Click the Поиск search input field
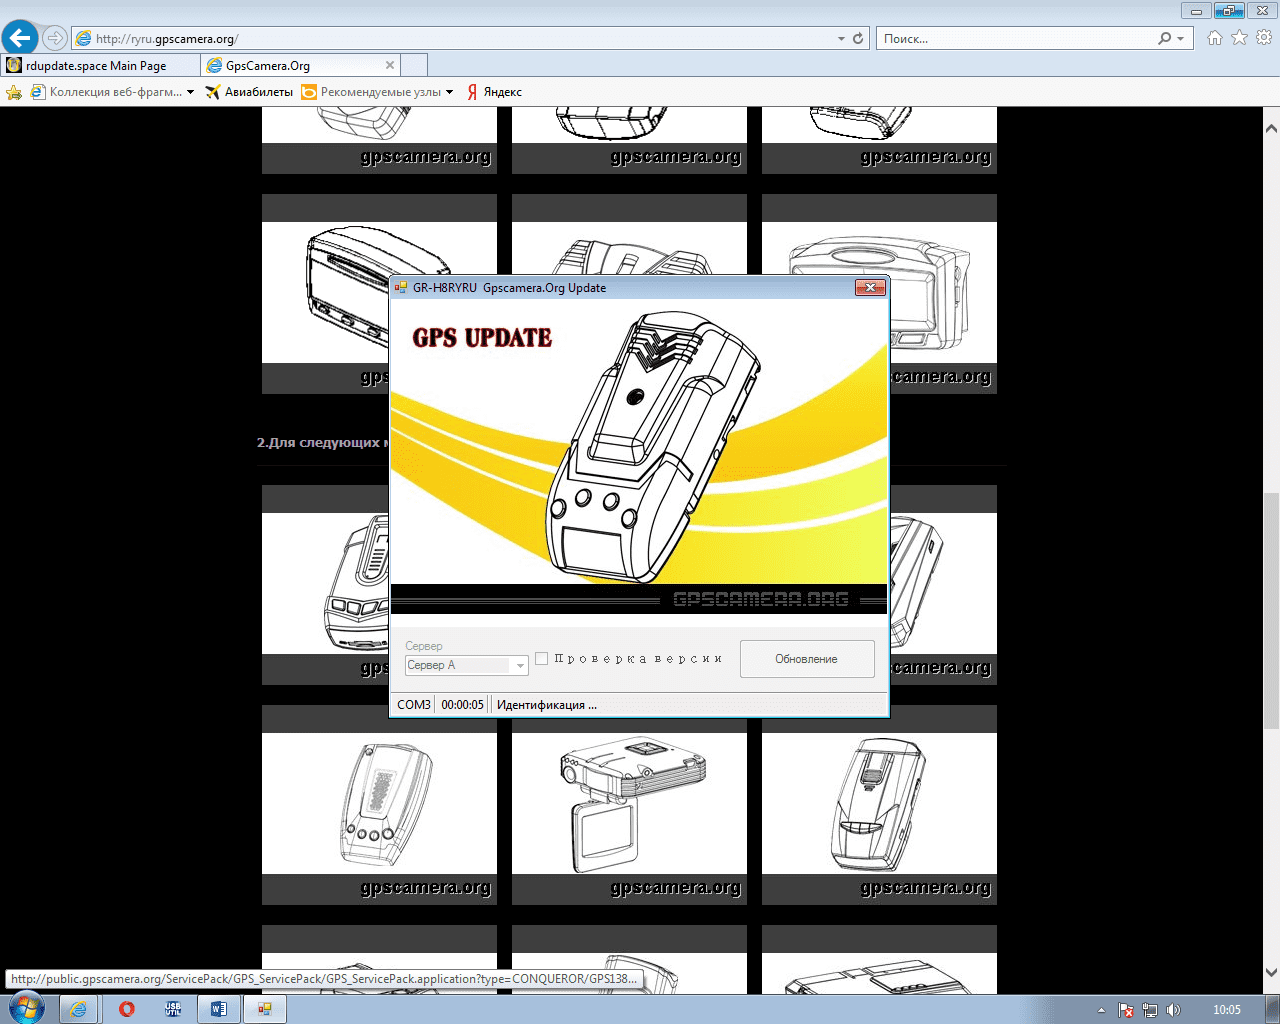Screen dimensions: 1280x1024 tap(1016, 39)
